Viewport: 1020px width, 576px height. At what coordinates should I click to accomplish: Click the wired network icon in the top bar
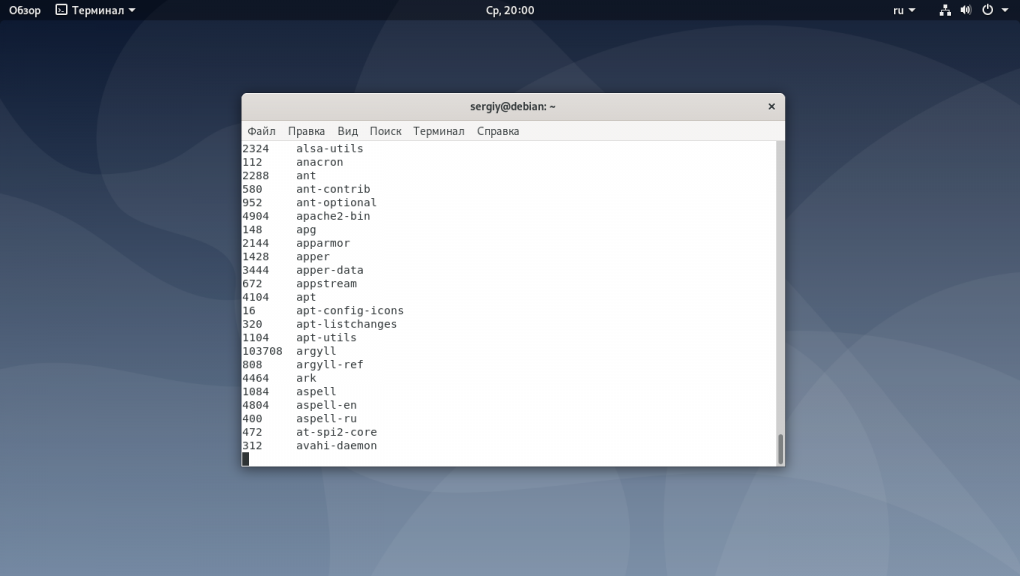(x=945, y=10)
